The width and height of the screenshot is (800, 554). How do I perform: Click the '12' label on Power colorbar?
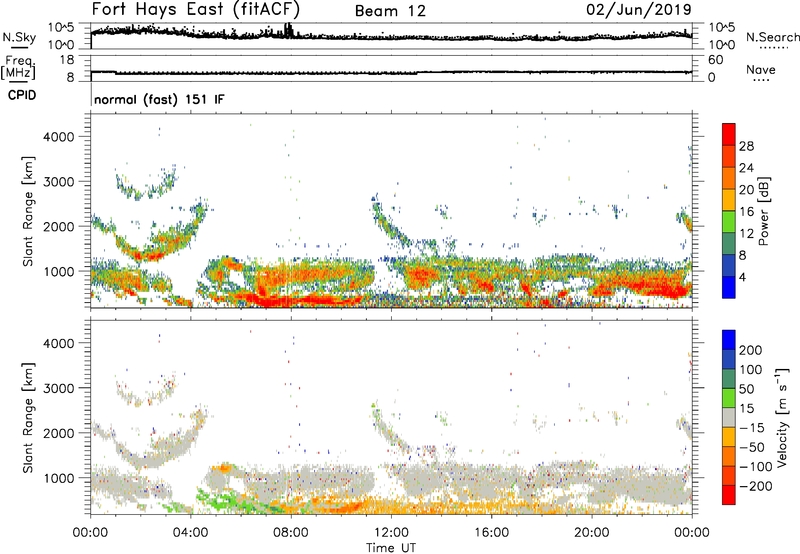coord(746,234)
